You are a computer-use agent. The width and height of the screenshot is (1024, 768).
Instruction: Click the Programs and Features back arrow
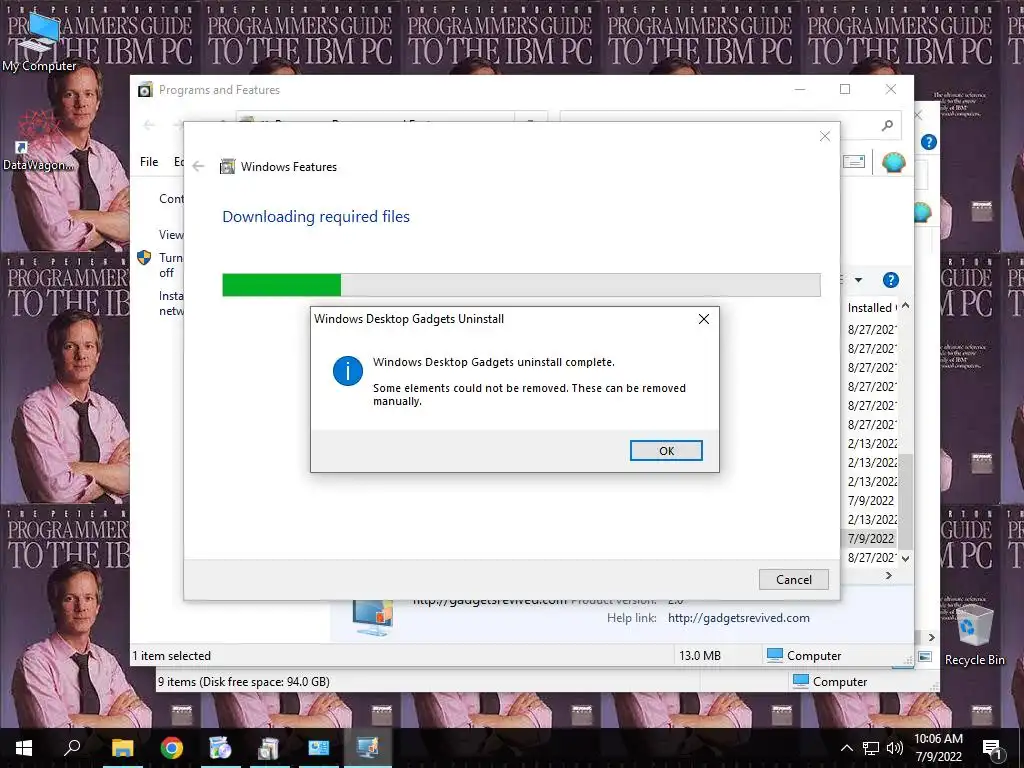pos(149,124)
